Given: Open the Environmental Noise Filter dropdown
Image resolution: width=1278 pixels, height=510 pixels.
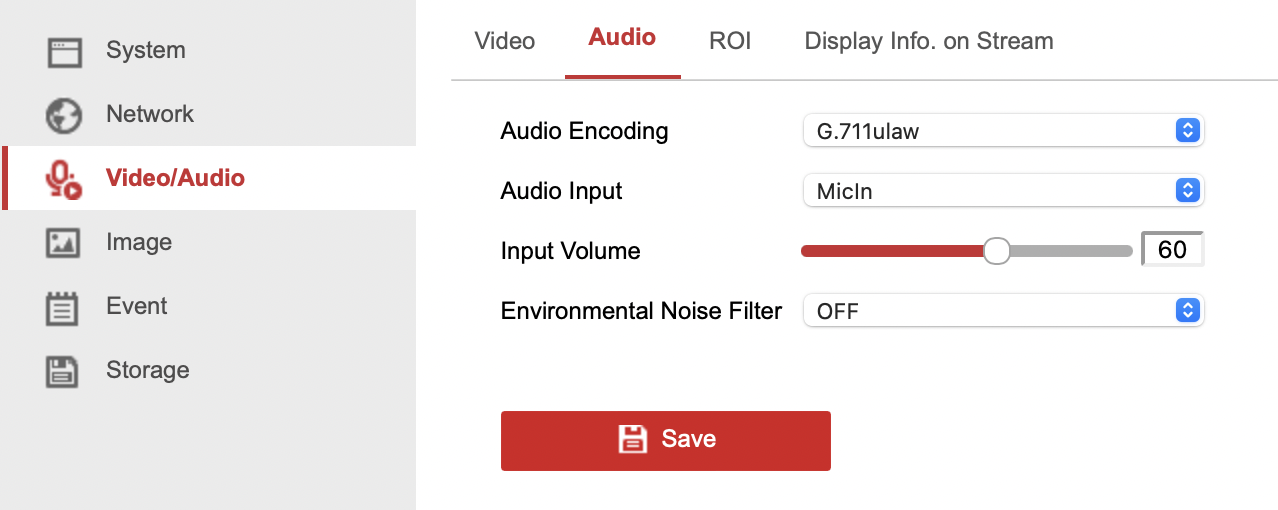Looking at the screenshot, I should coord(1003,311).
